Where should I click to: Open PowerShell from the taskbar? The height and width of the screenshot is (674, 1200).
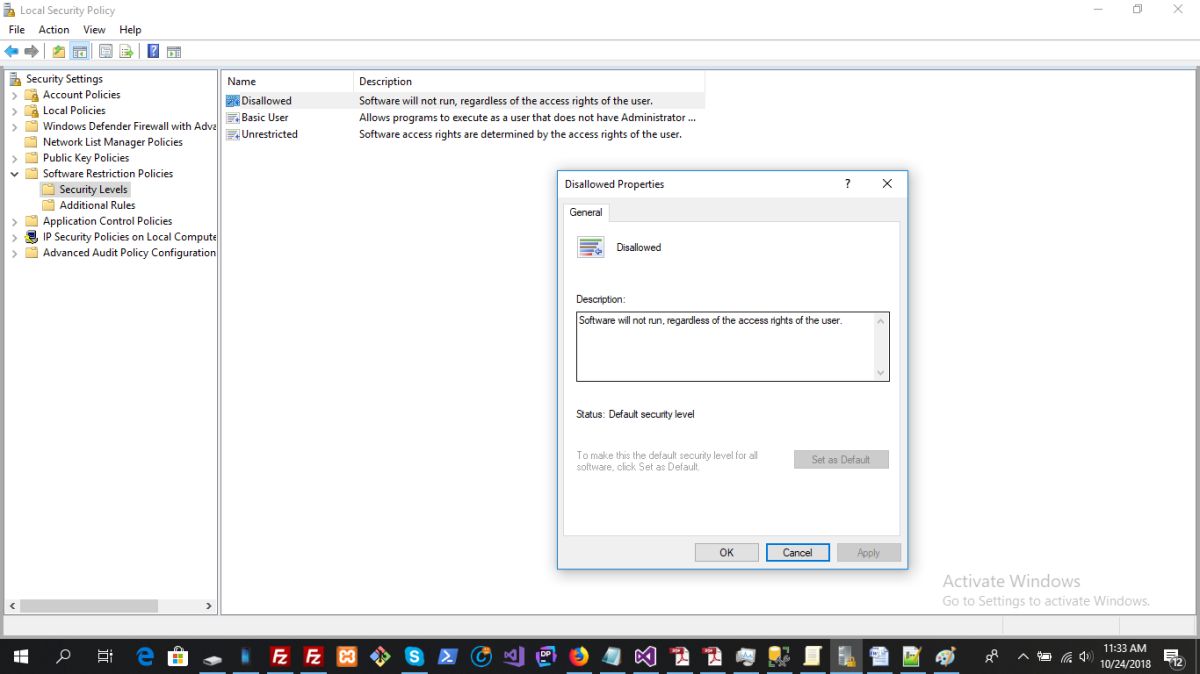click(447, 657)
